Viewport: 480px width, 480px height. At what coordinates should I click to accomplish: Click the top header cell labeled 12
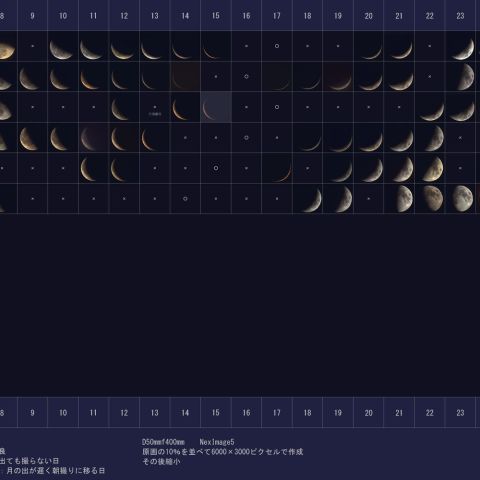tap(124, 15)
